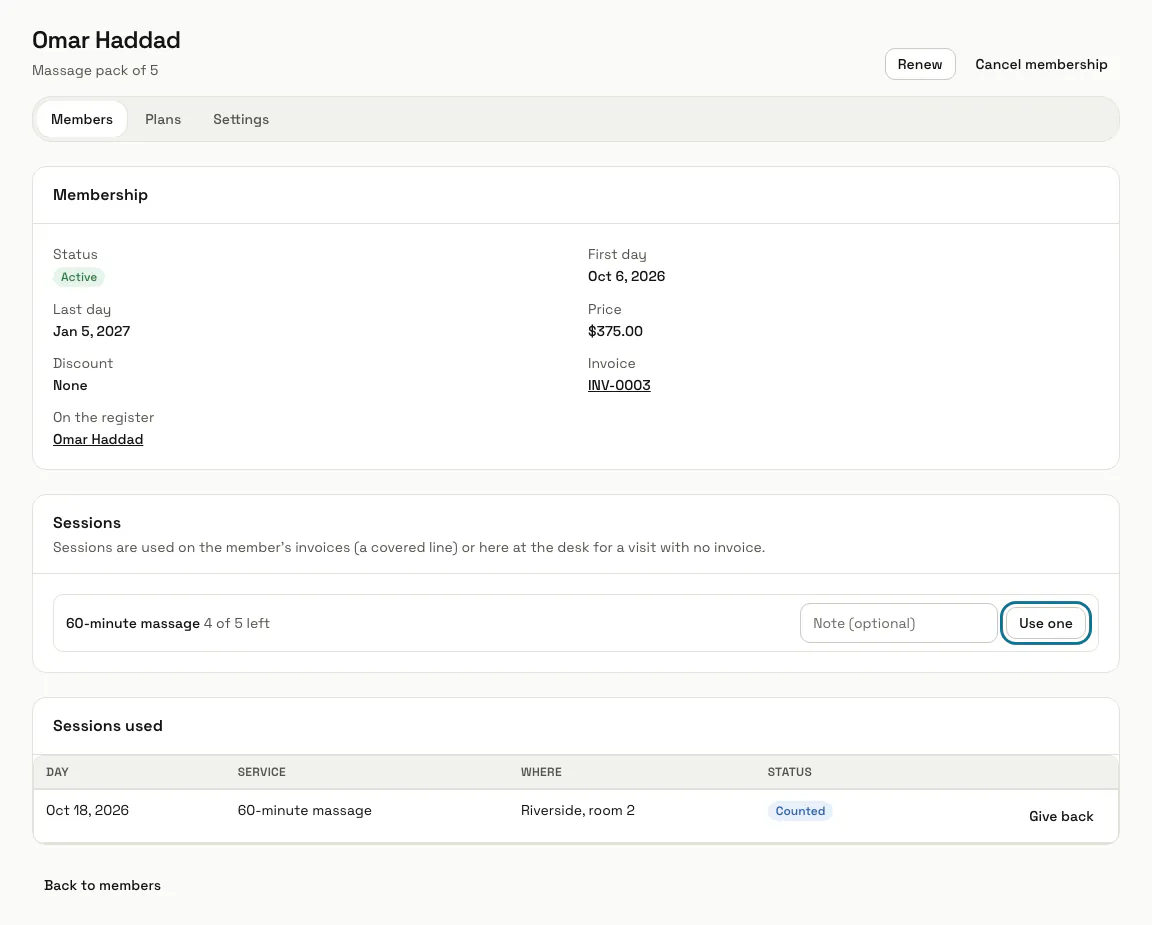The height and width of the screenshot is (925, 1152).
Task: Use one 60-minute massage session
Action: point(1045,623)
